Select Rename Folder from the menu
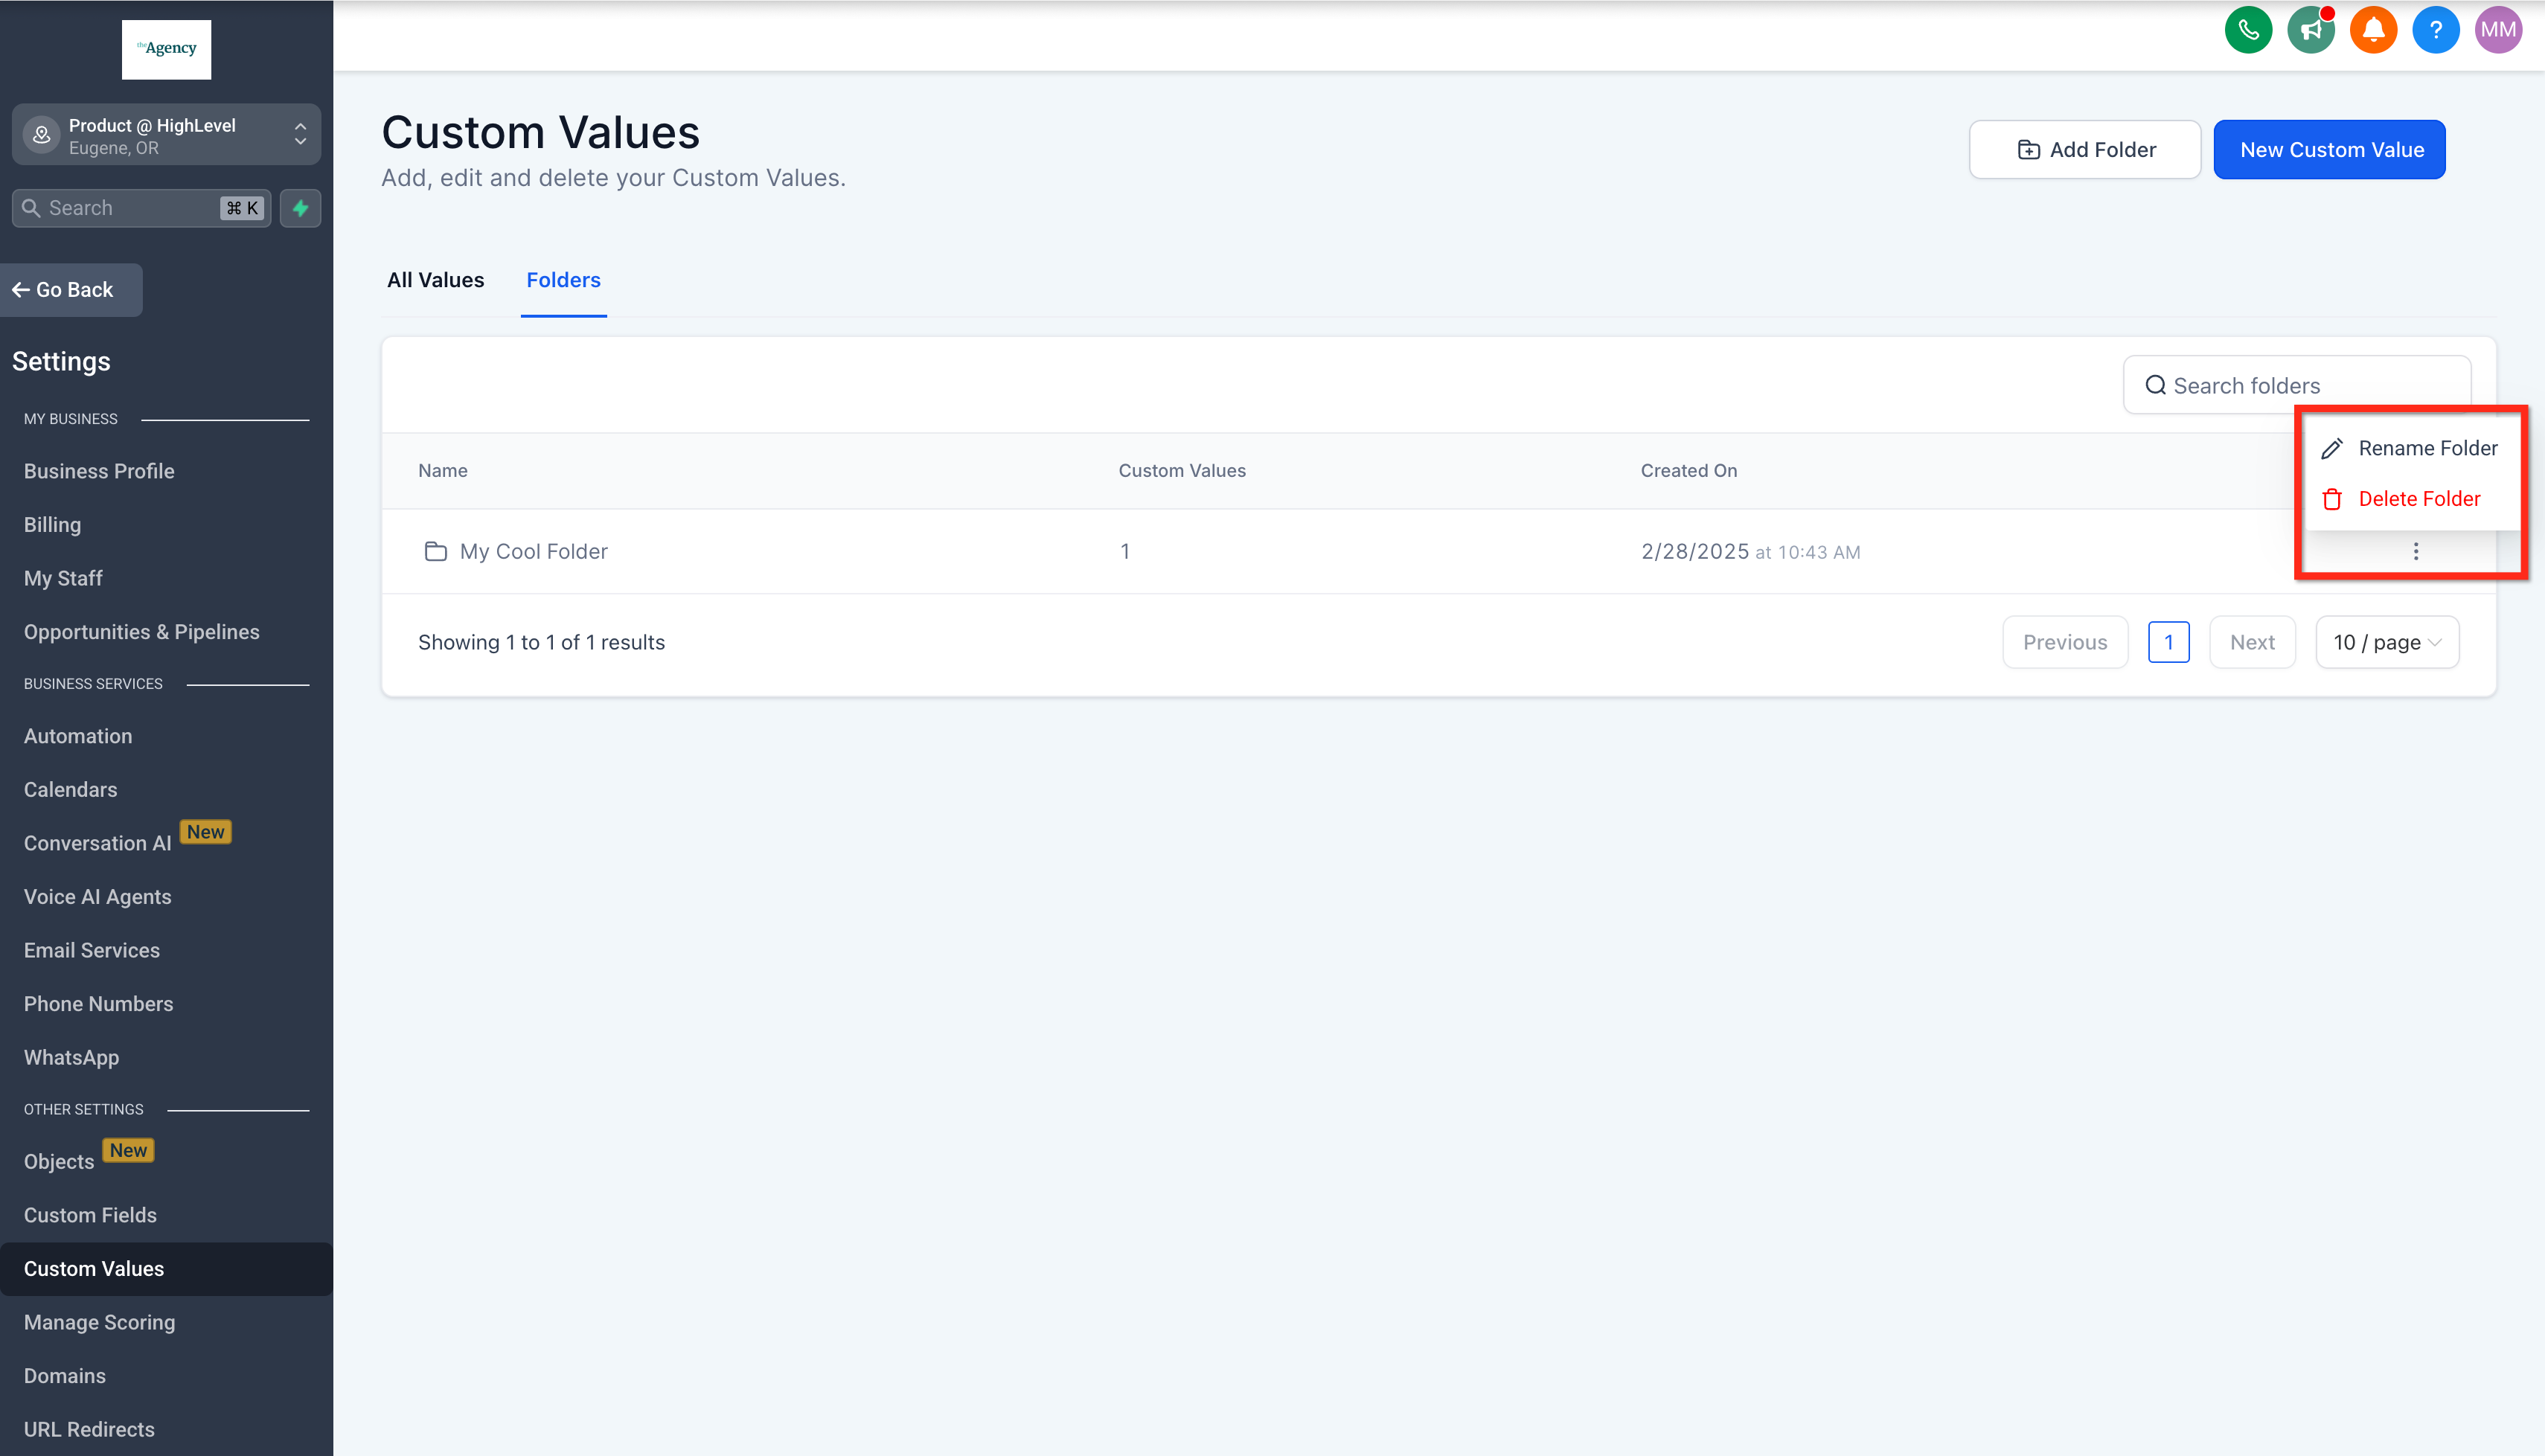Image resolution: width=2545 pixels, height=1456 pixels. pos(2427,448)
